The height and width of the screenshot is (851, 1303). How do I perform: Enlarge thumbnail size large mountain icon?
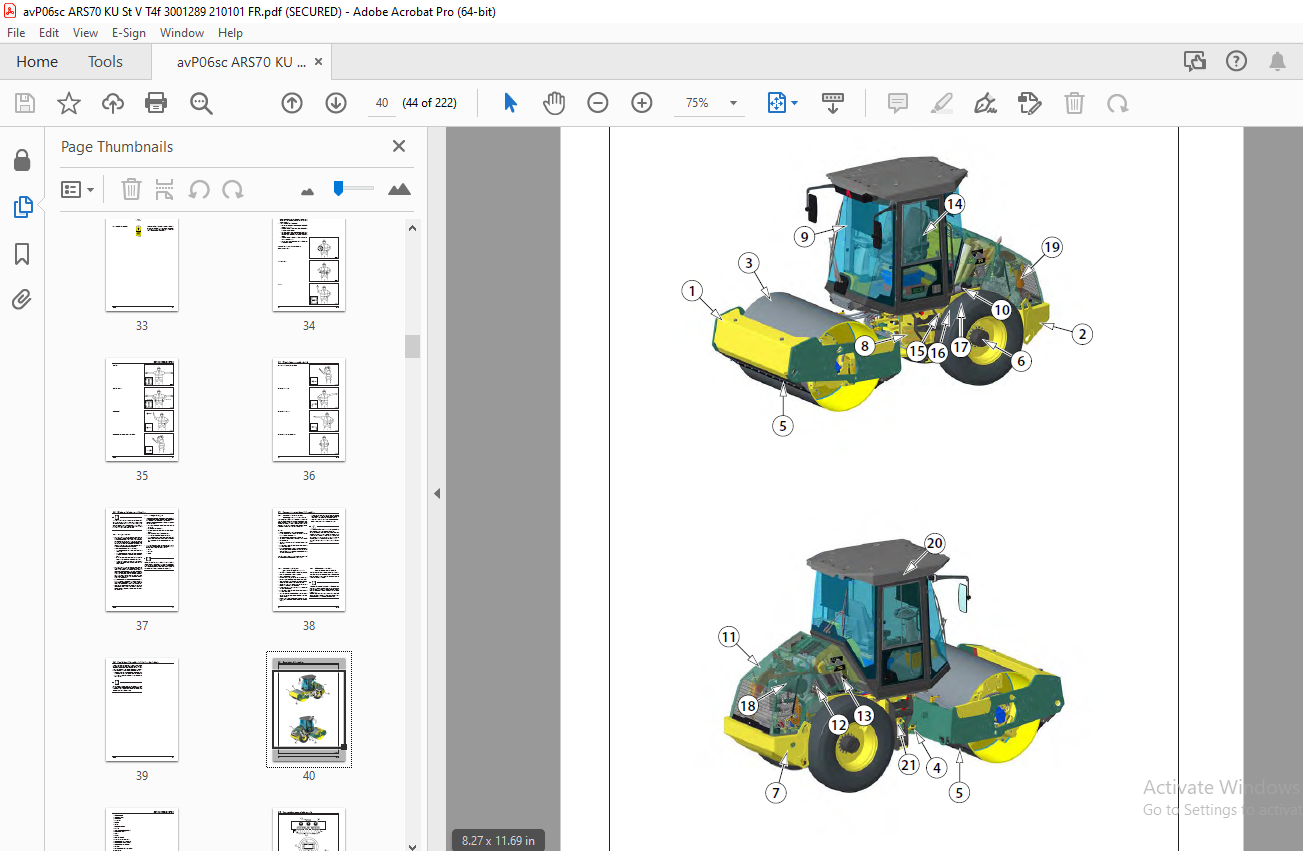click(399, 189)
